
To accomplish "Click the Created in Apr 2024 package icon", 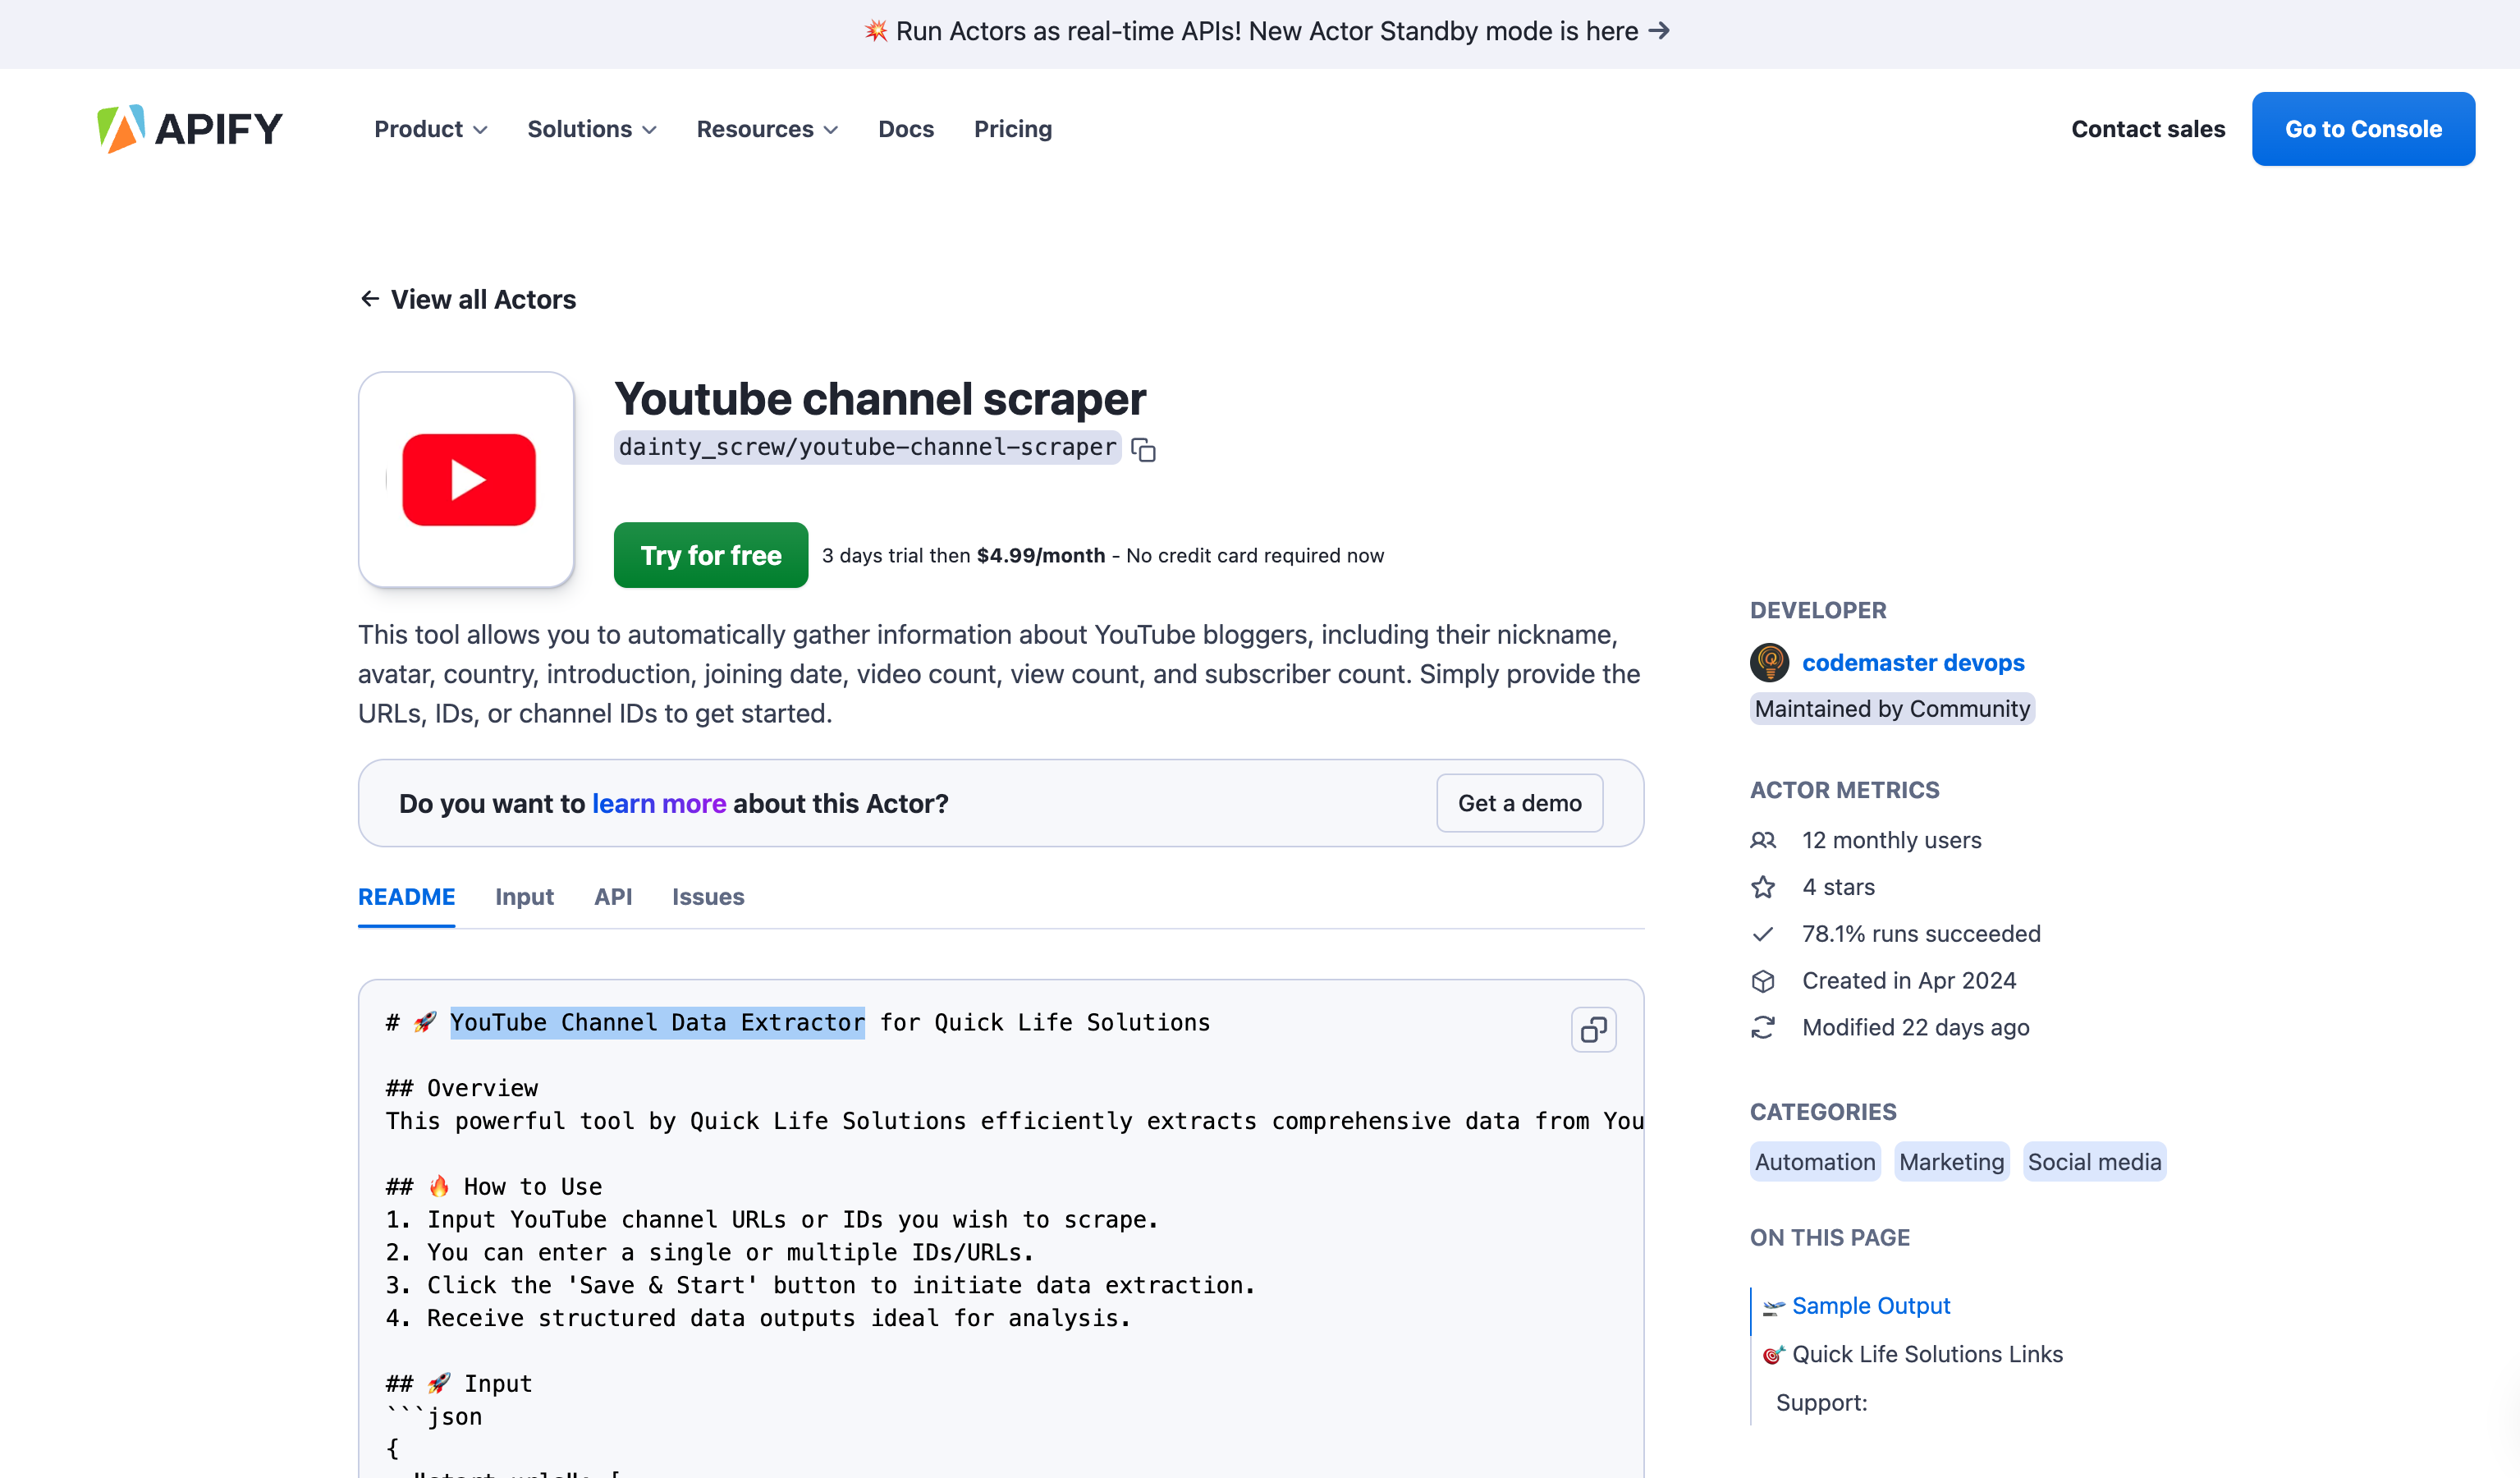I will point(1763,980).
